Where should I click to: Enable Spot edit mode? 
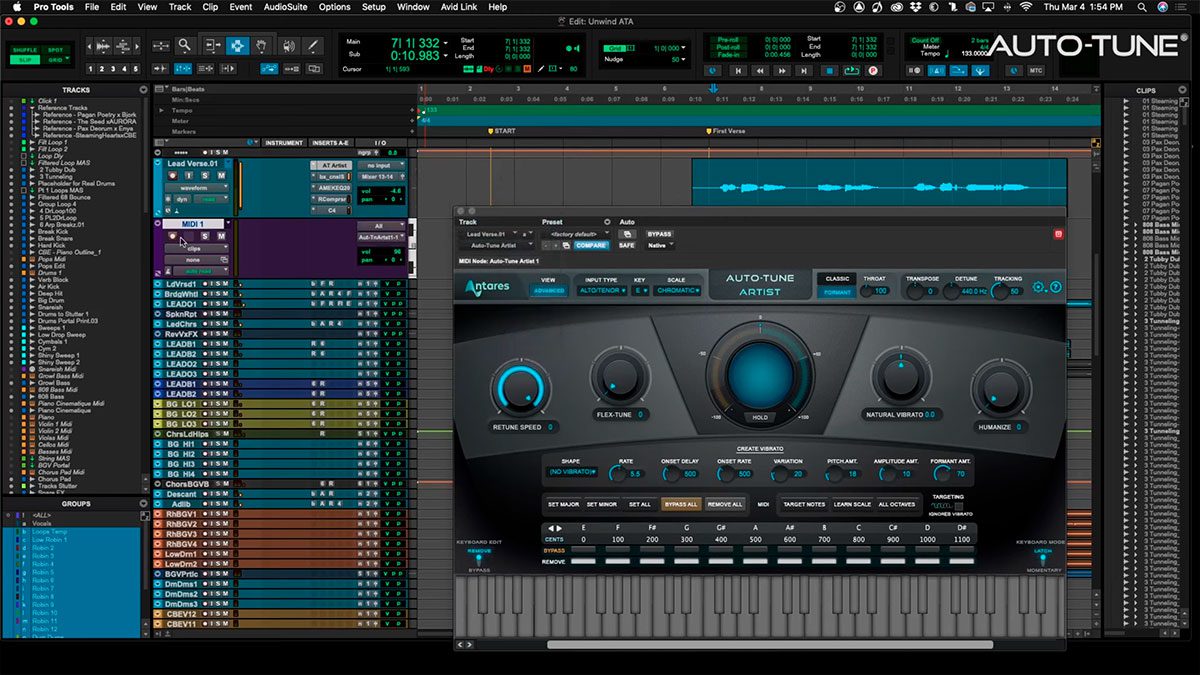(x=55, y=50)
